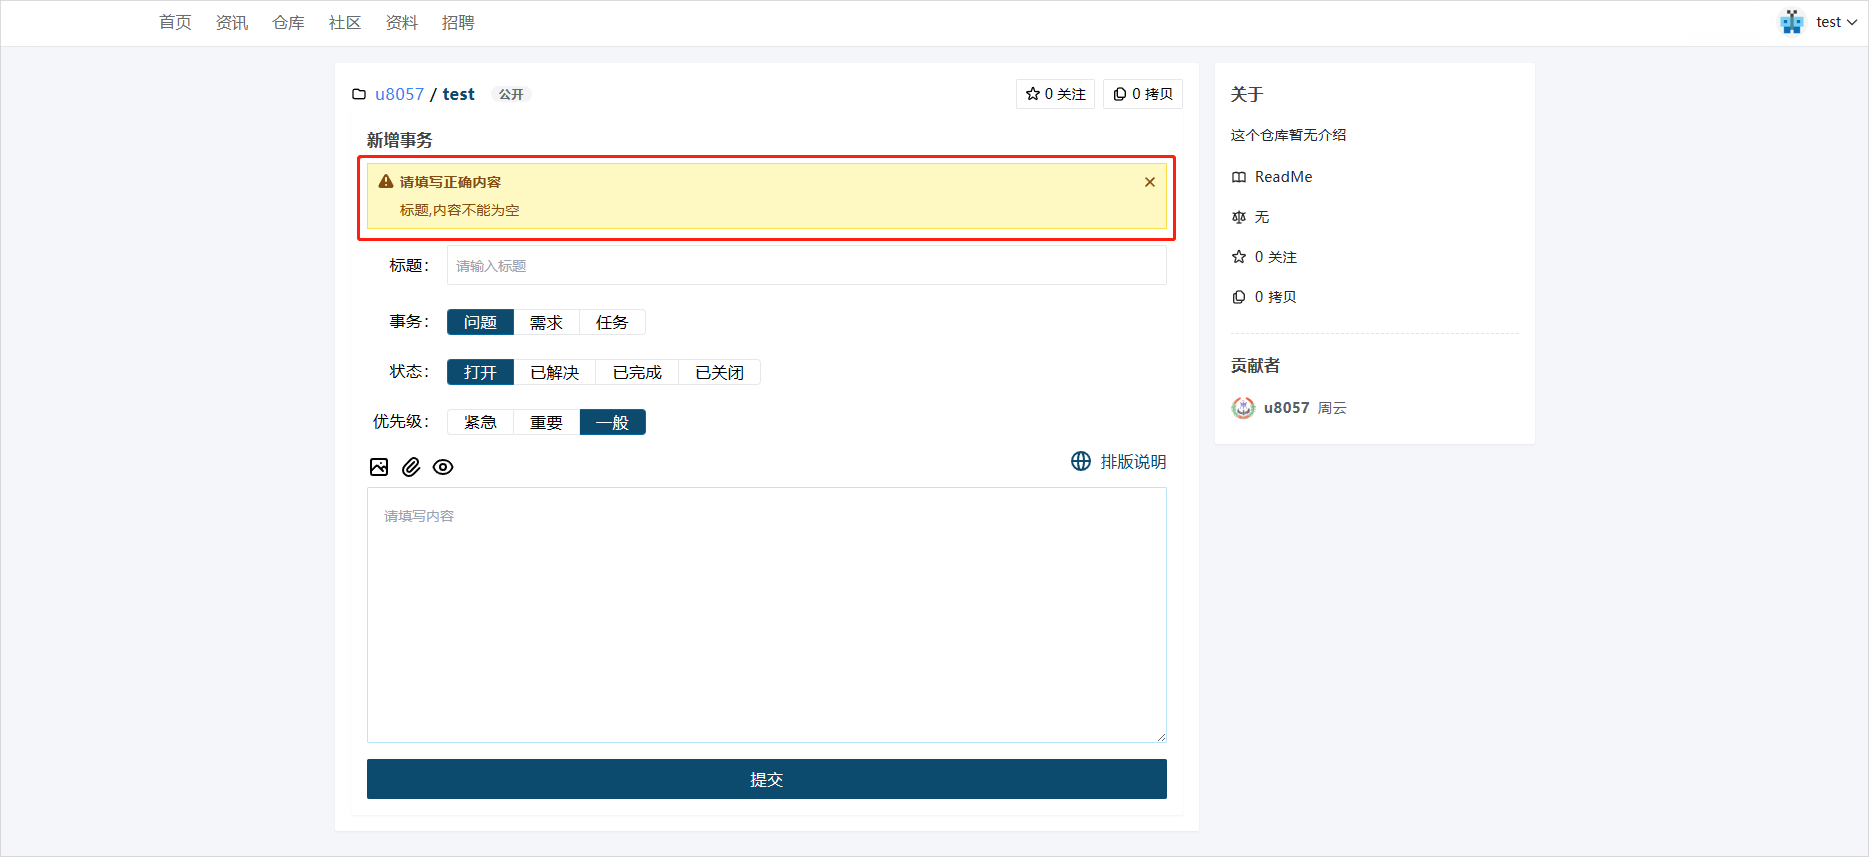Click the star 0 关注 button

coord(1055,94)
